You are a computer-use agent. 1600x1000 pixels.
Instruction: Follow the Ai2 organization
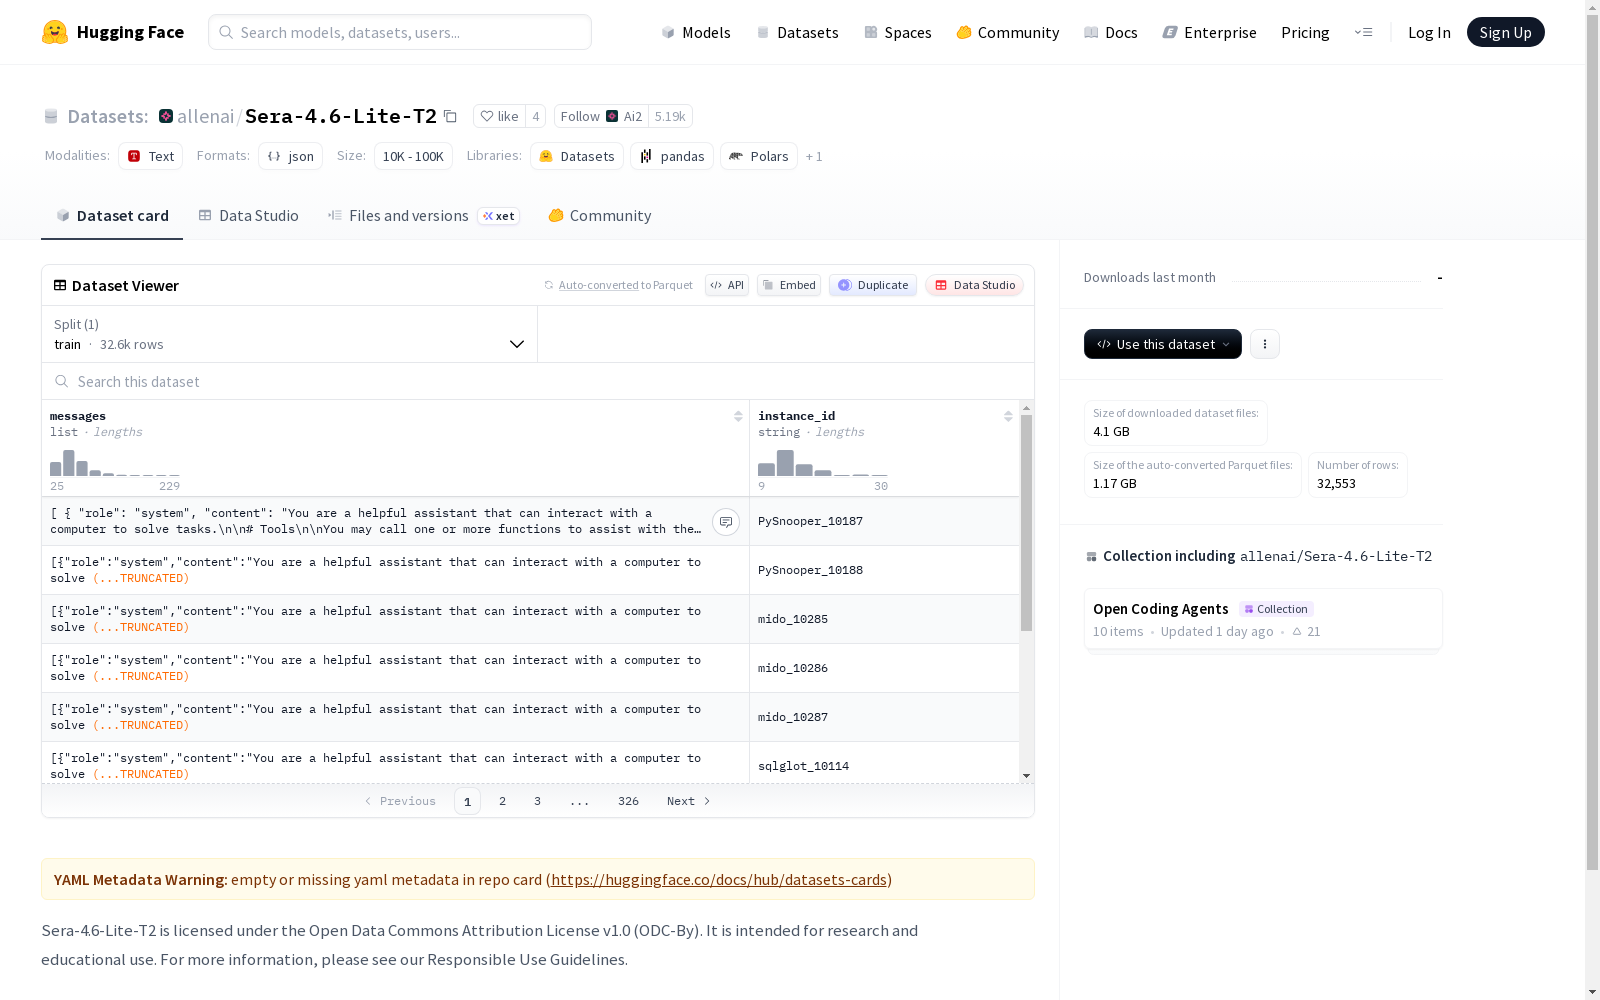pos(601,116)
